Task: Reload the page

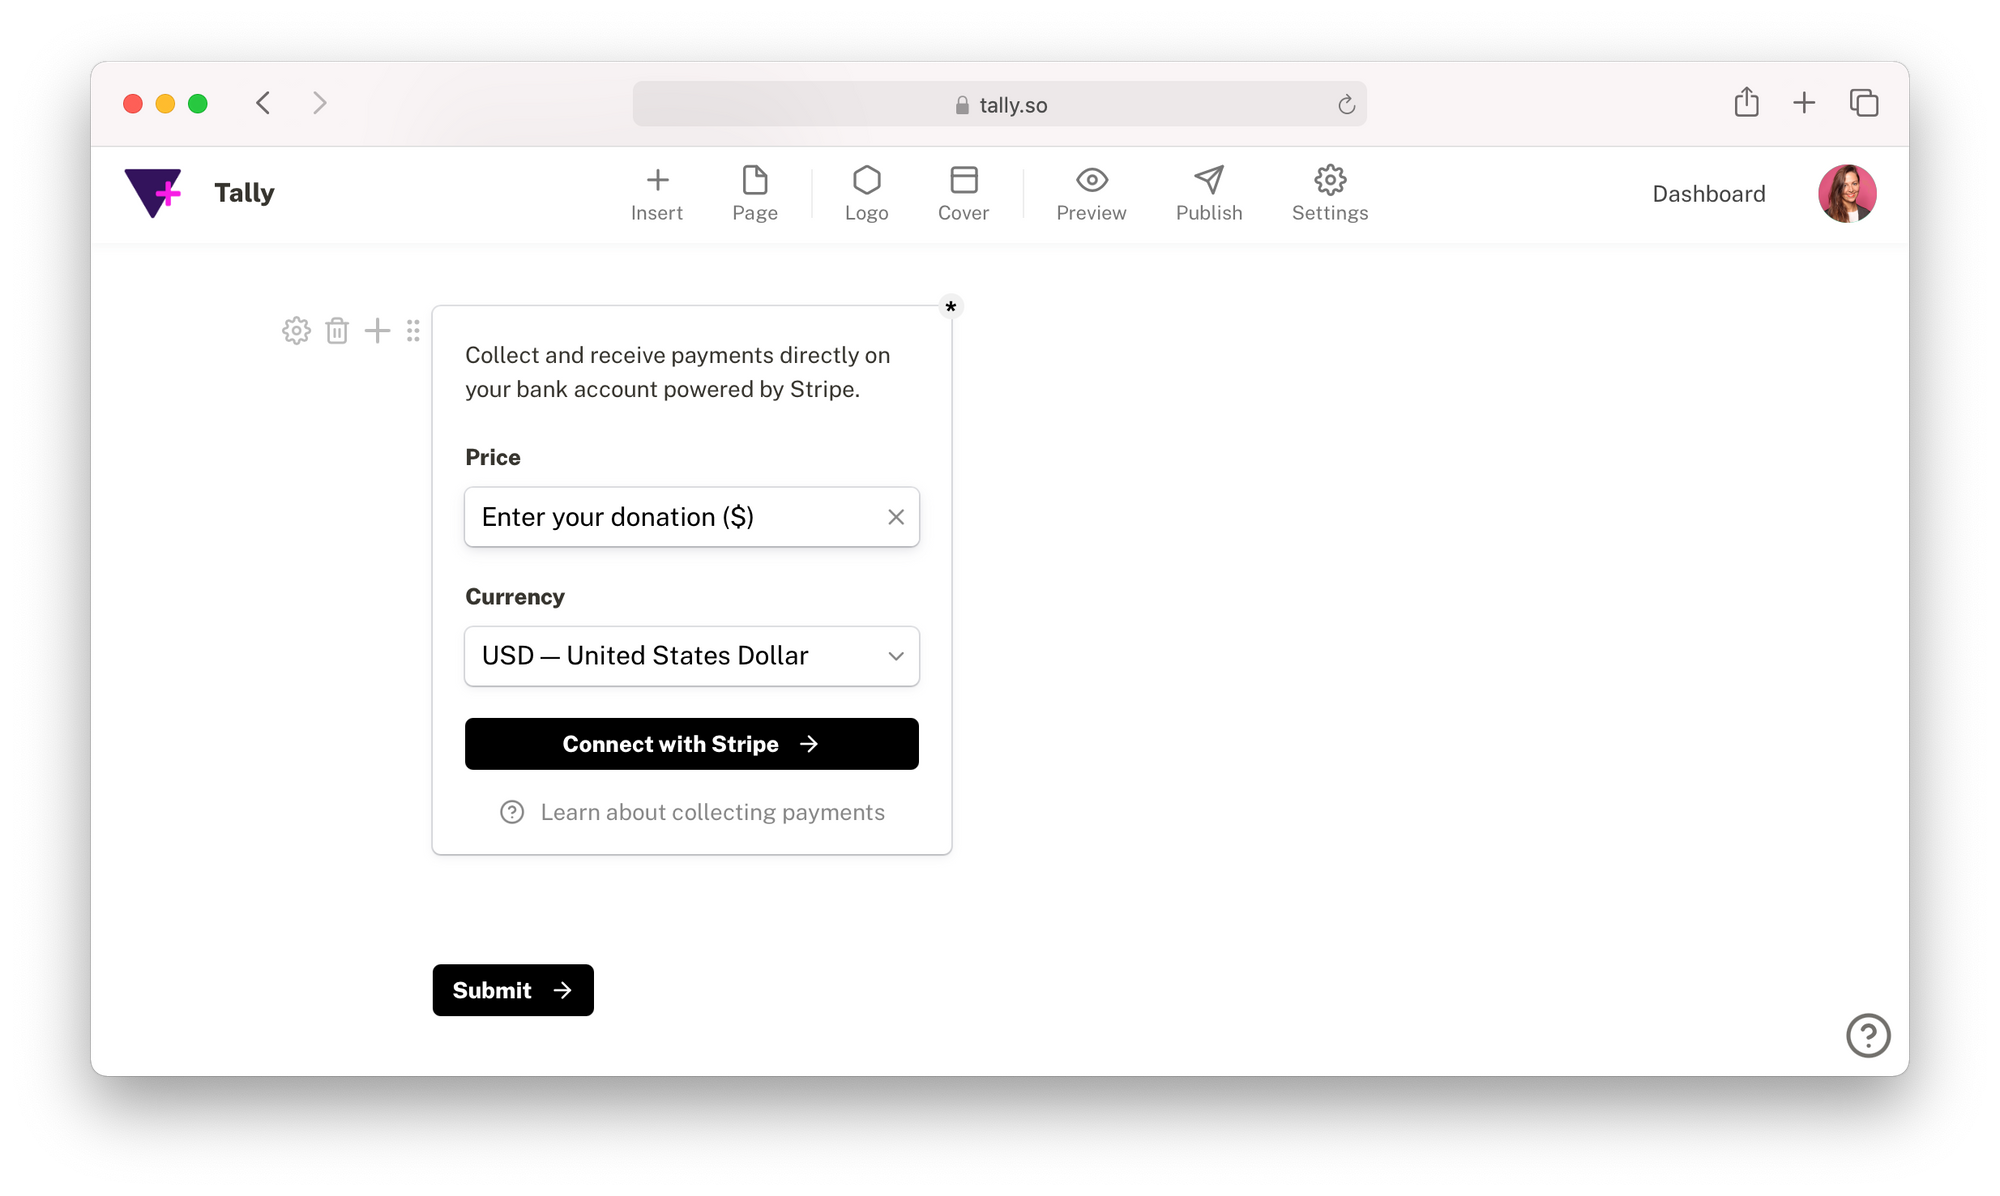Action: coord(1347,104)
